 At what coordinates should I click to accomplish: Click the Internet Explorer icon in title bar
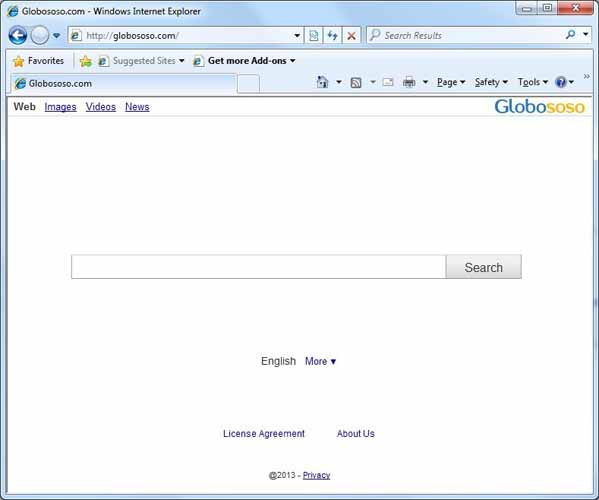[x=12, y=11]
